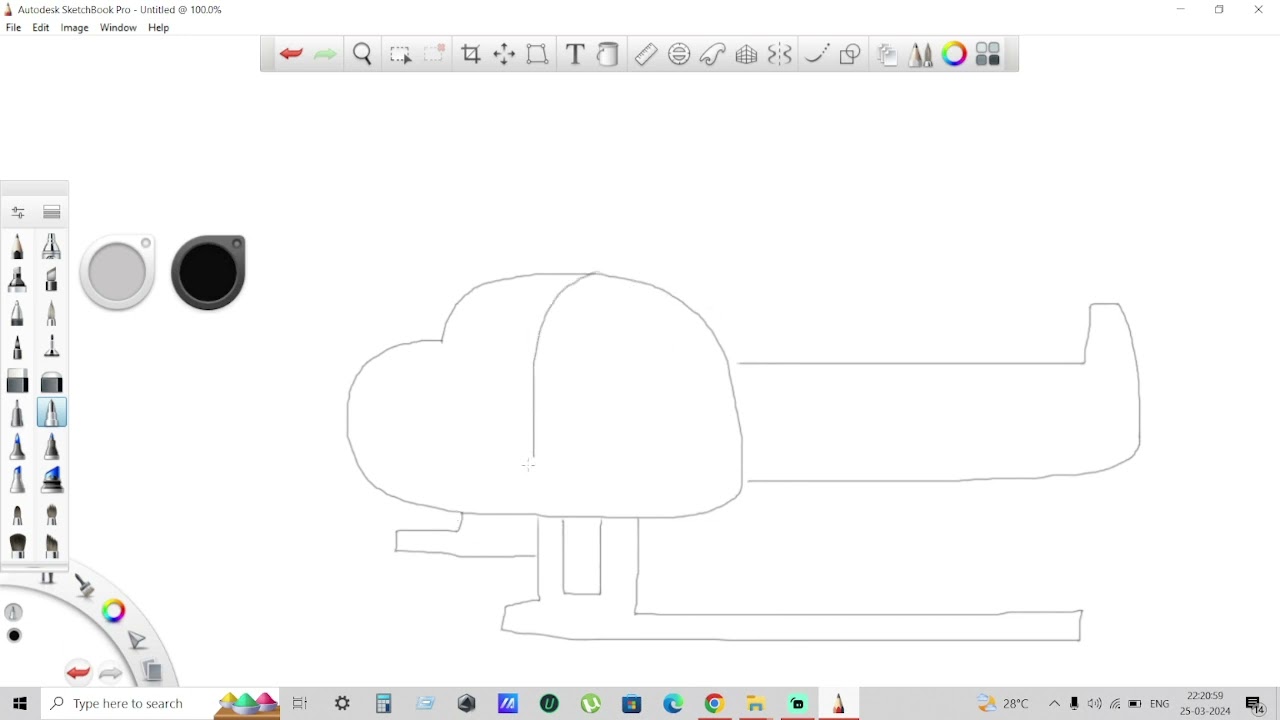Screen dimensions: 1280x720
Task: Open the Brush Library list icon
Action: (52, 212)
